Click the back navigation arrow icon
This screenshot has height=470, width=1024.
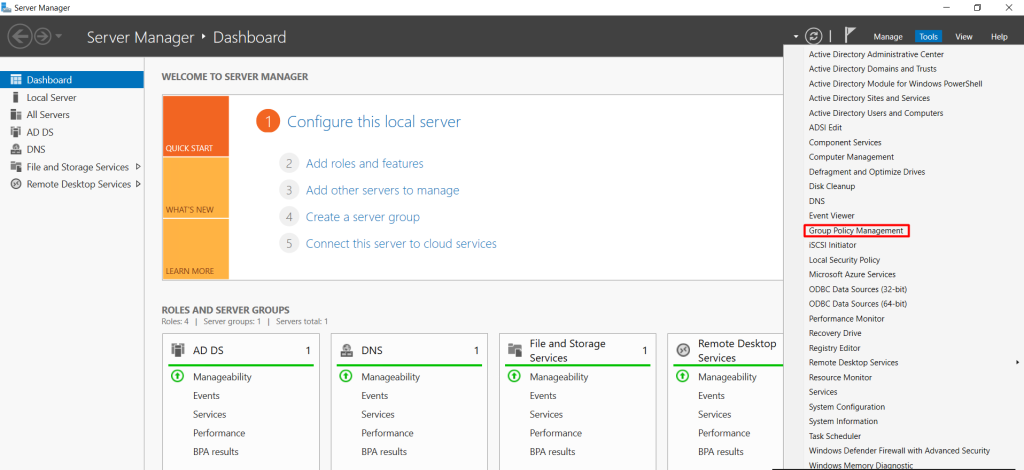coord(20,37)
